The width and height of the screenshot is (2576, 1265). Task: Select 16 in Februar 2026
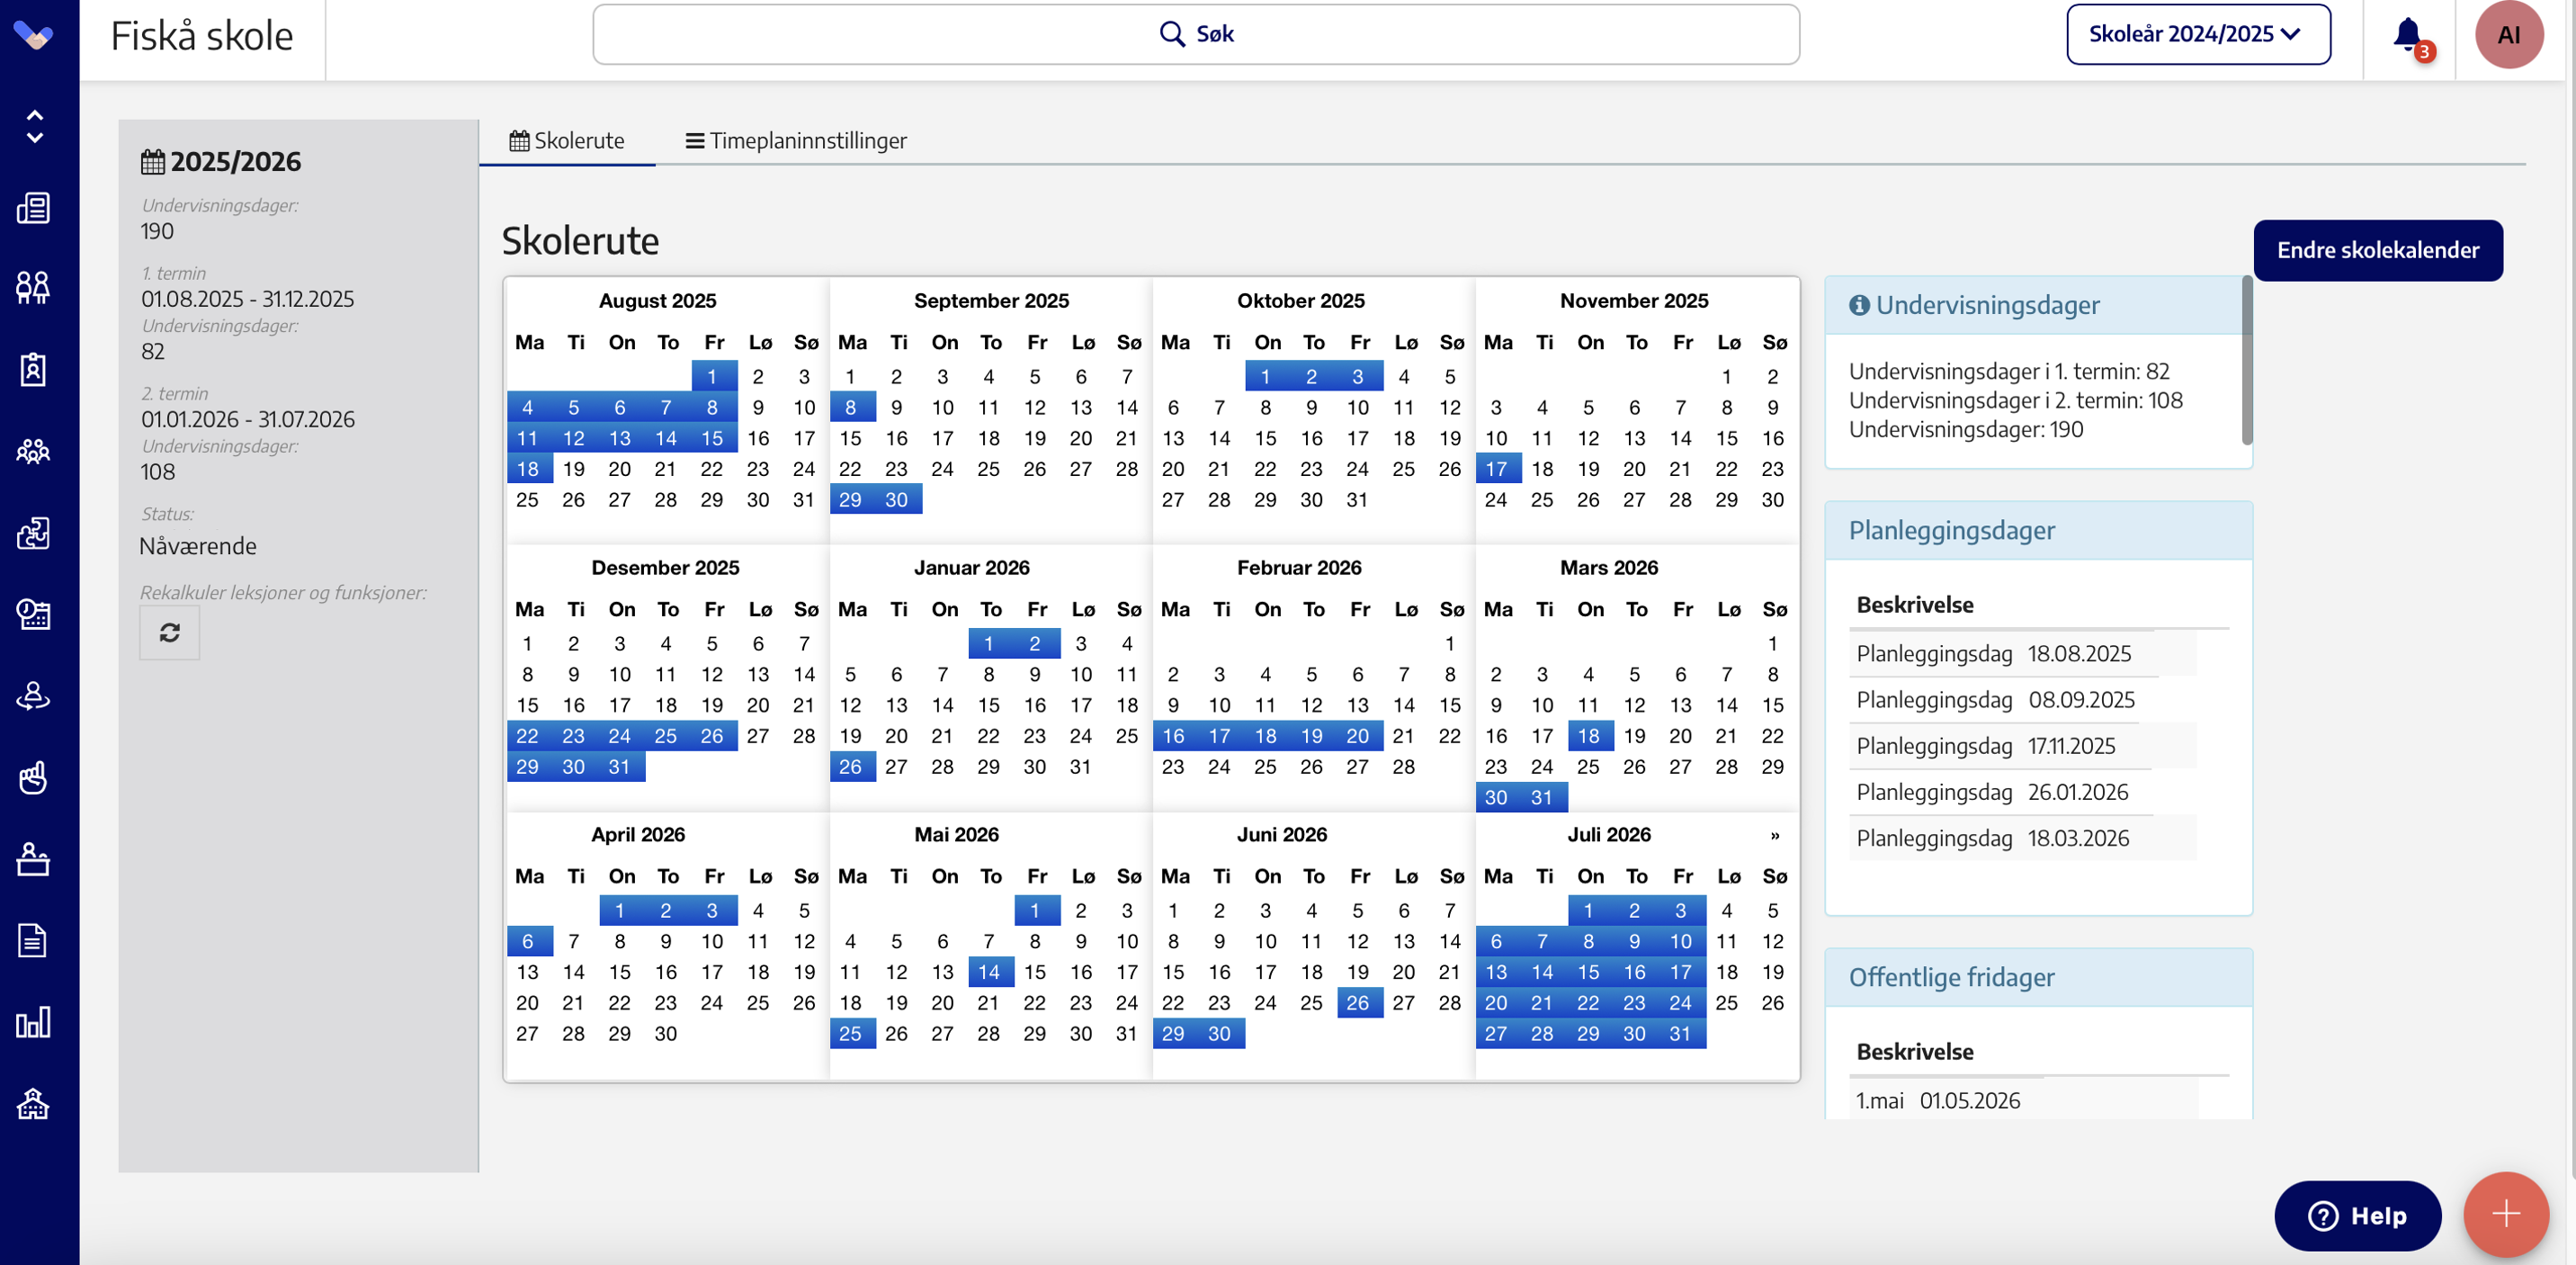pos(1174,736)
